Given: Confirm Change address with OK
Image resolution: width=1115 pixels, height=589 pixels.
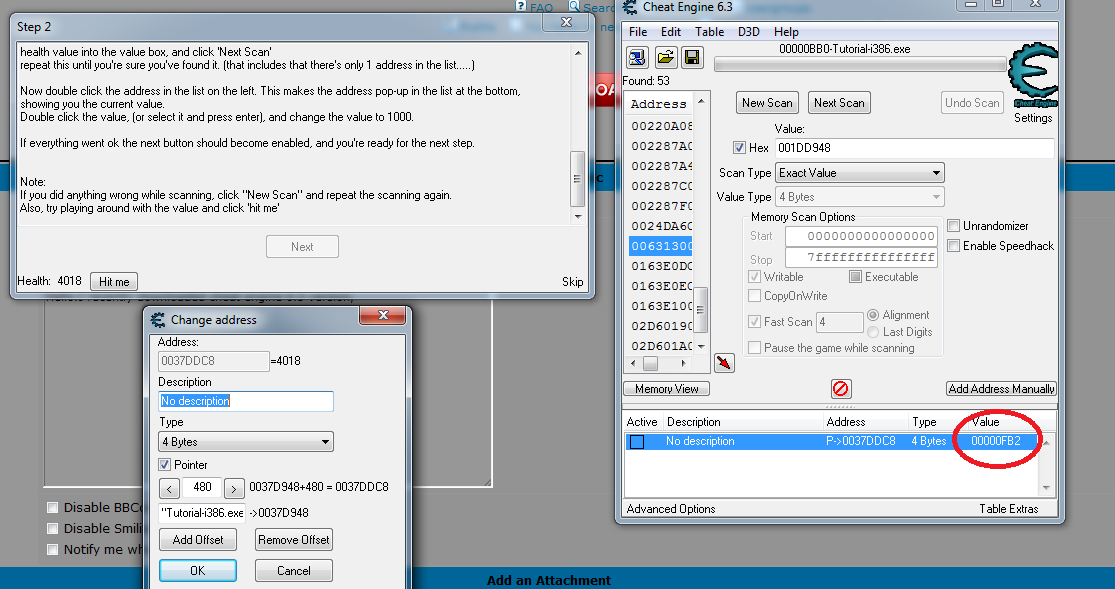Looking at the screenshot, I should [x=198, y=571].
